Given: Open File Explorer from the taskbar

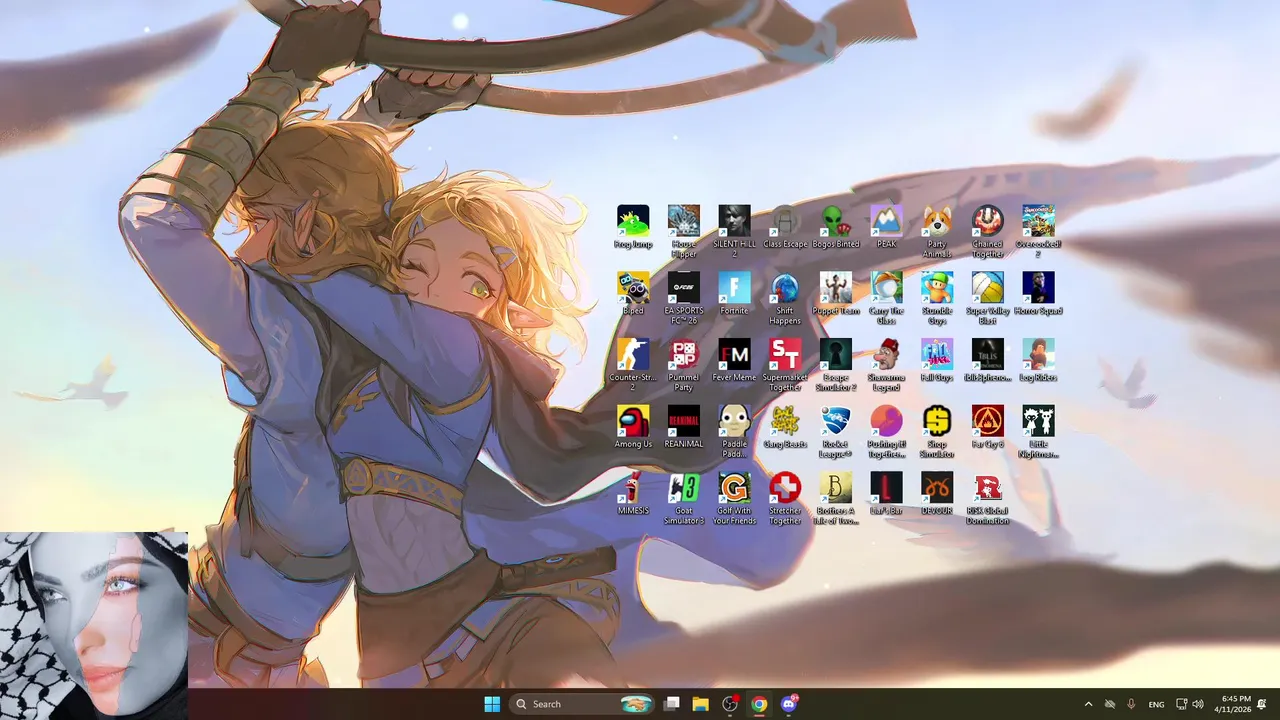Looking at the screenshot, I should coord(701,704).
